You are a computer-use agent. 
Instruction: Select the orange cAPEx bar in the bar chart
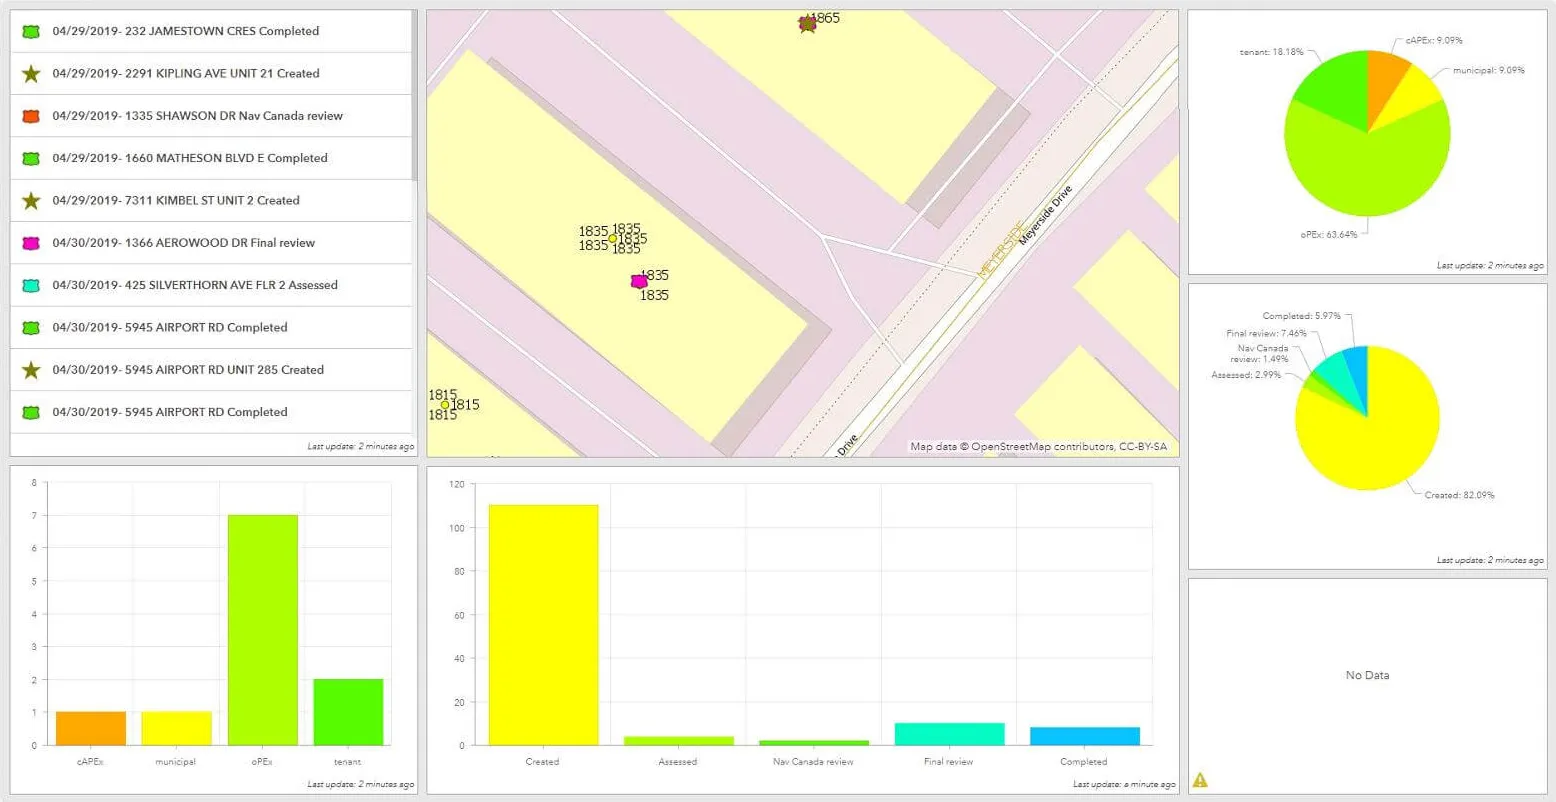coord(91,729)
